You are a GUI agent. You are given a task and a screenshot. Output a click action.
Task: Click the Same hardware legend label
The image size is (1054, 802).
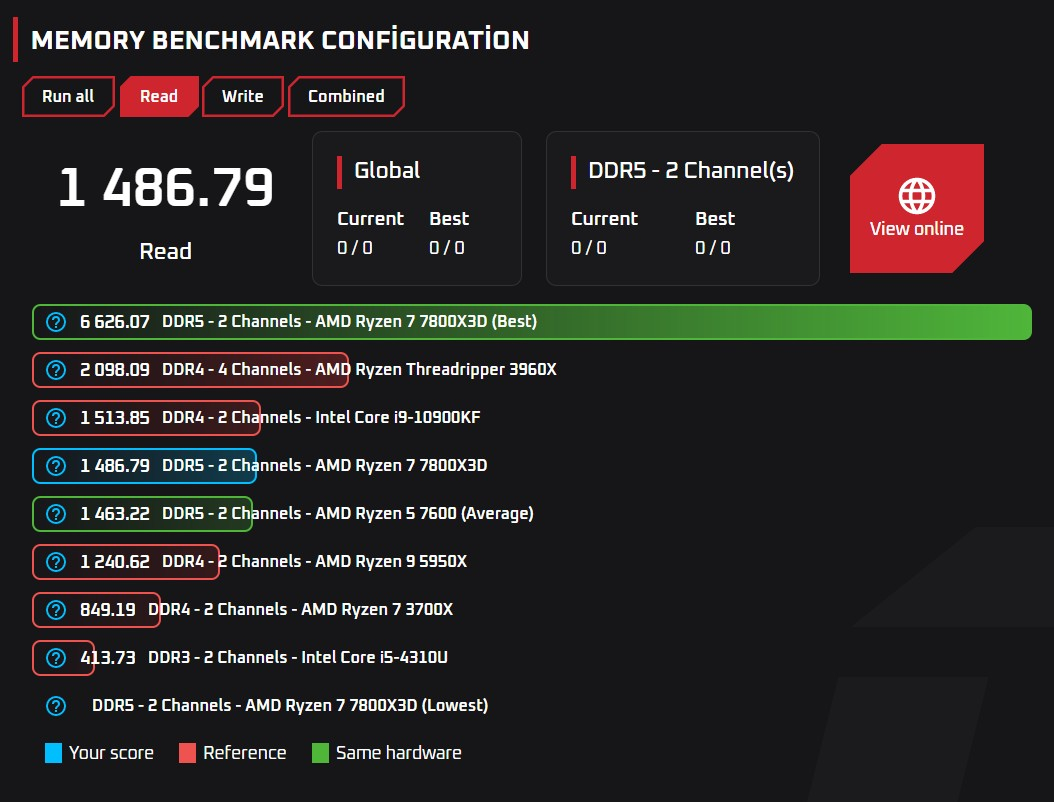click(399, 753)
